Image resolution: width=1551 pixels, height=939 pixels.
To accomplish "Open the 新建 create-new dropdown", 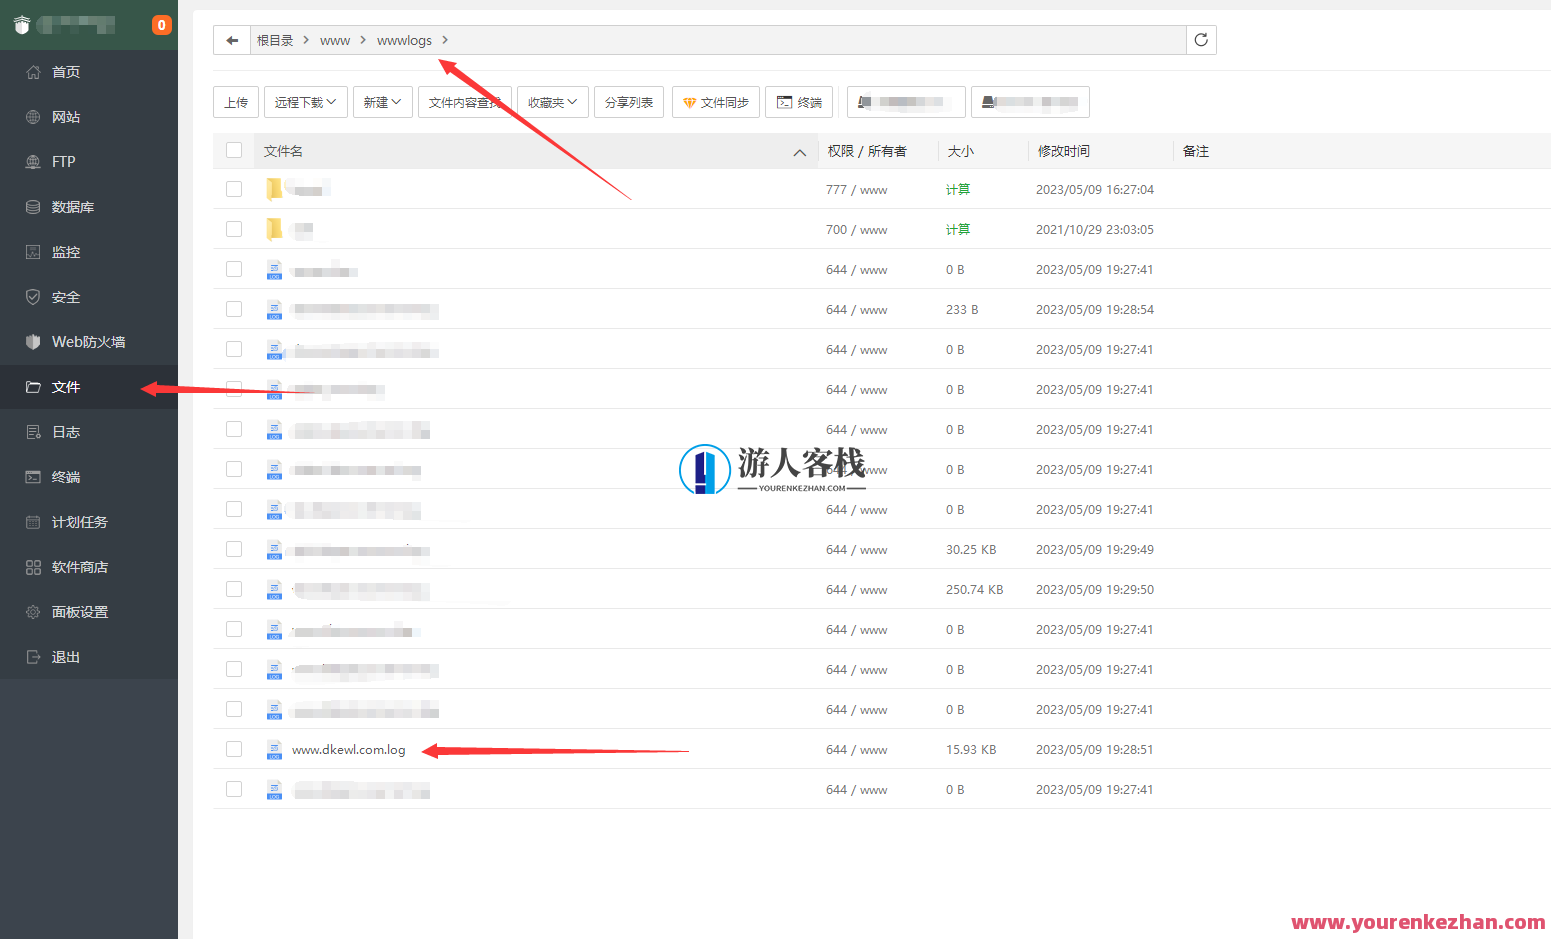I will pos(382,101).
